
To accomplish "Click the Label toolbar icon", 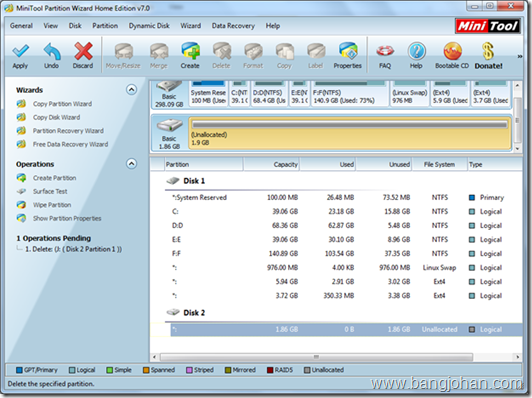I will pyautogui.click(x=316, y=51).
